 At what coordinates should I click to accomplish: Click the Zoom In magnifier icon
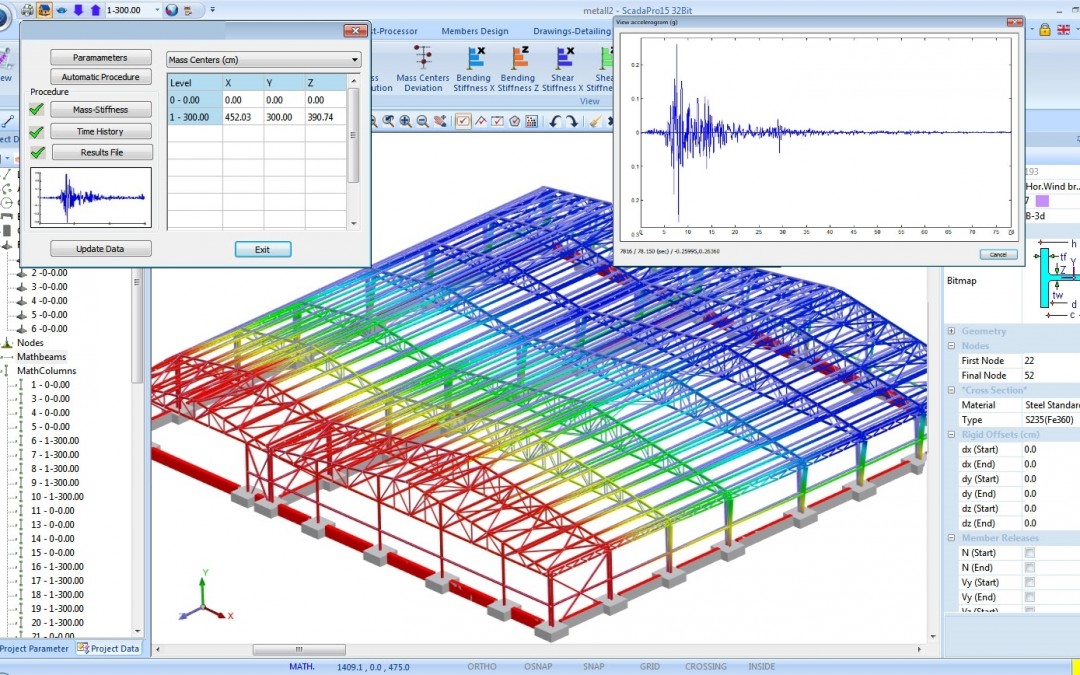[405, 120]
